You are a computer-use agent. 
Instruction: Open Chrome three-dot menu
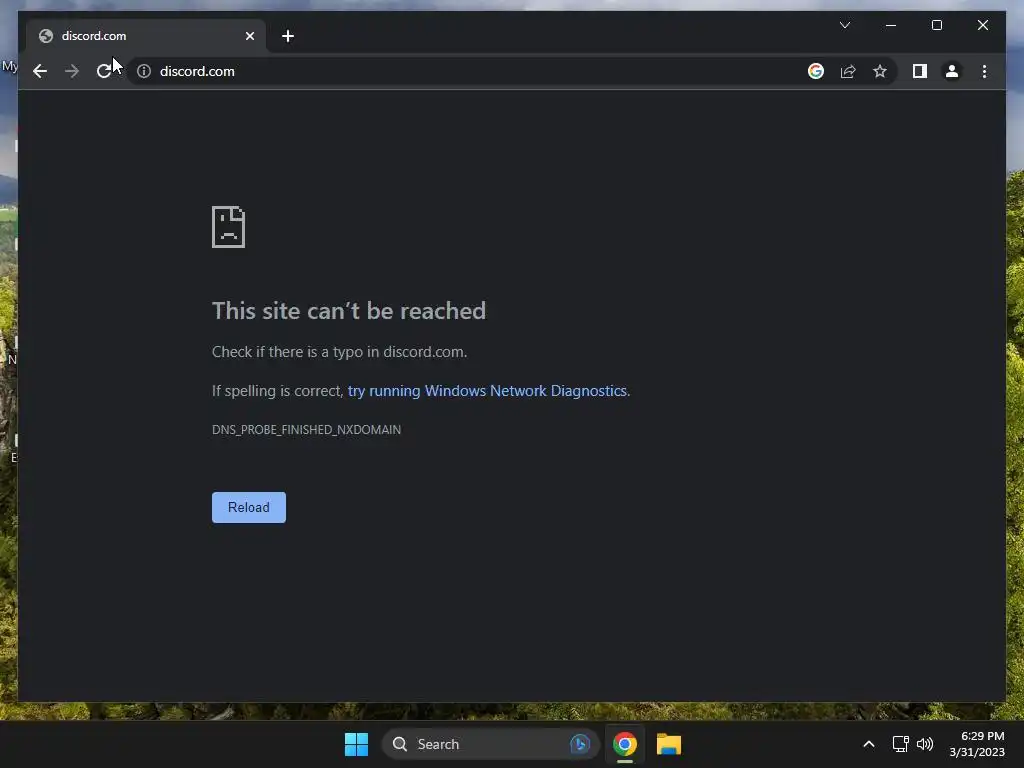click(x=984, y=71)
